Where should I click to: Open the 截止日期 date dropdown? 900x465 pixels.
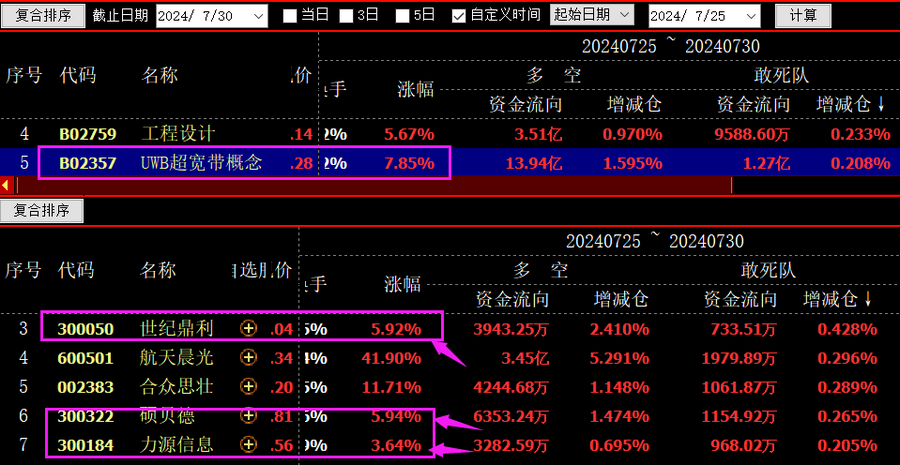pyautogui.click(x=258, y=16)
